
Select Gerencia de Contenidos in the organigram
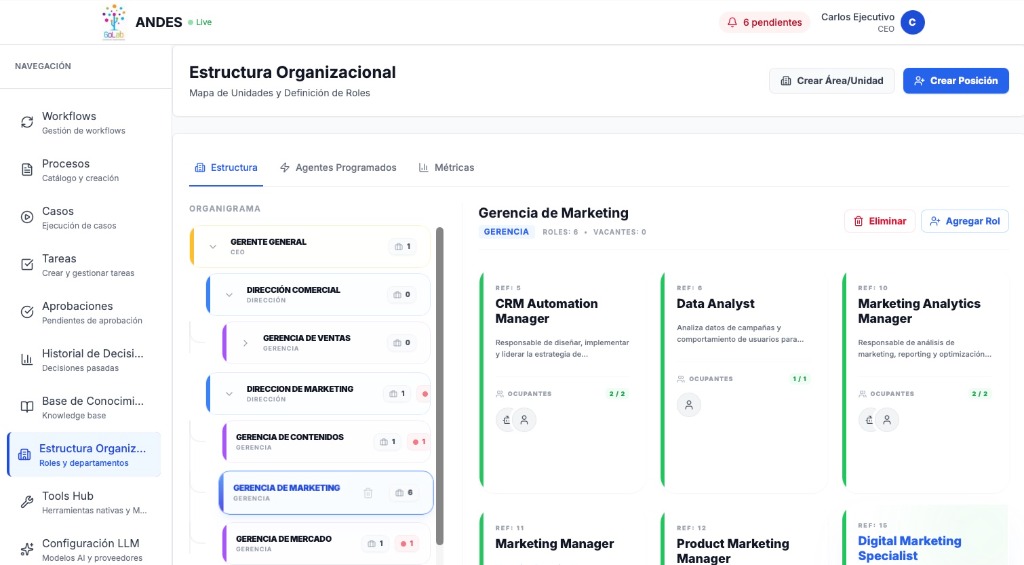(290, 441)
